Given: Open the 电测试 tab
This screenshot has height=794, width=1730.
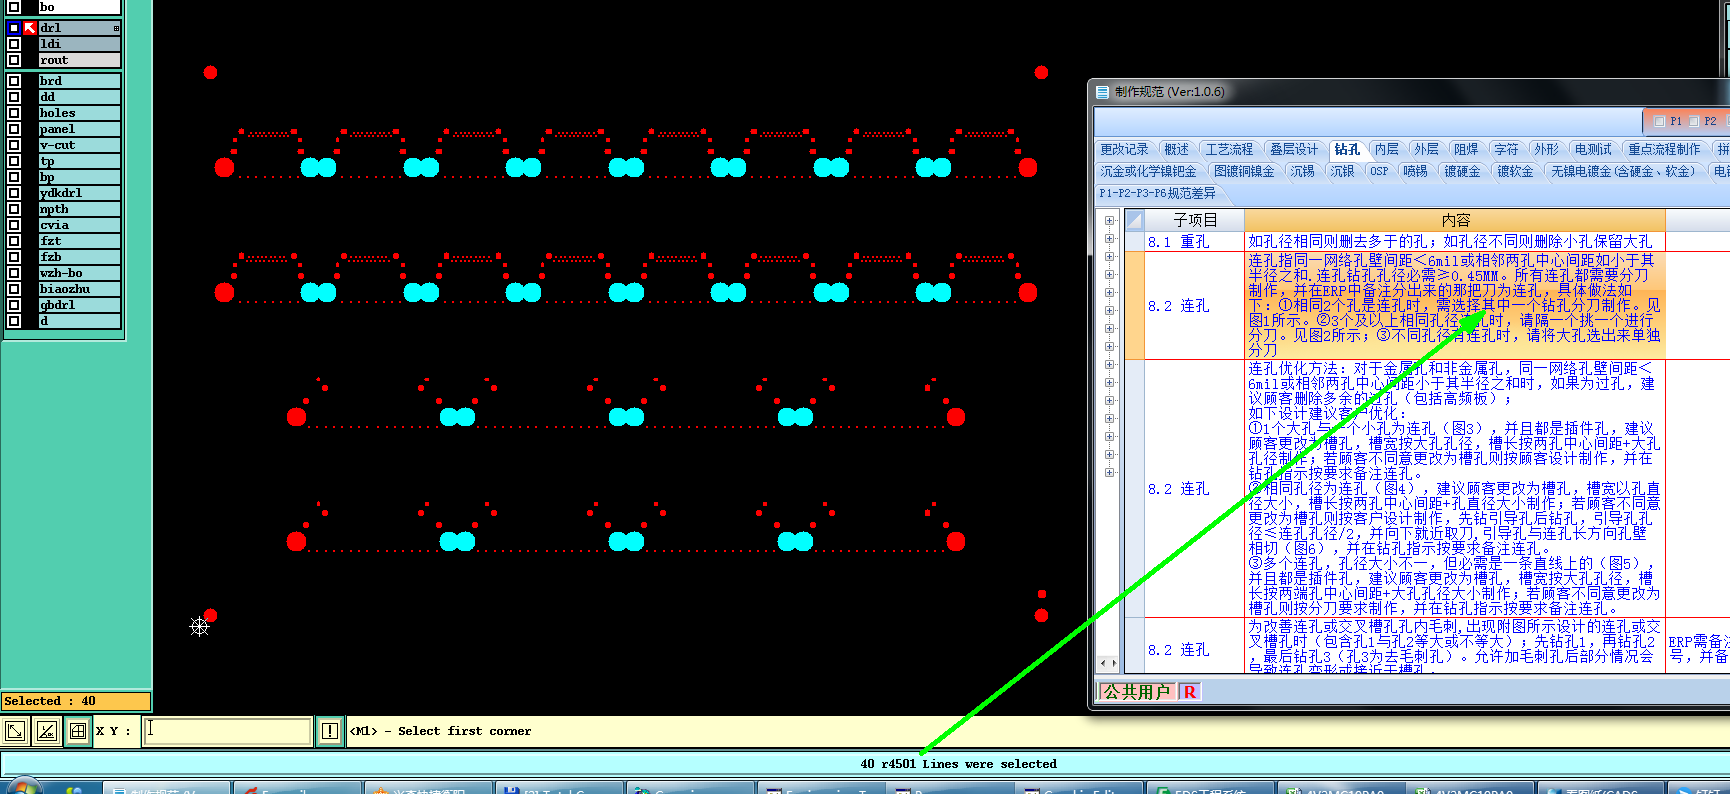Looking at the screenshot, I should coord(1593,149).
